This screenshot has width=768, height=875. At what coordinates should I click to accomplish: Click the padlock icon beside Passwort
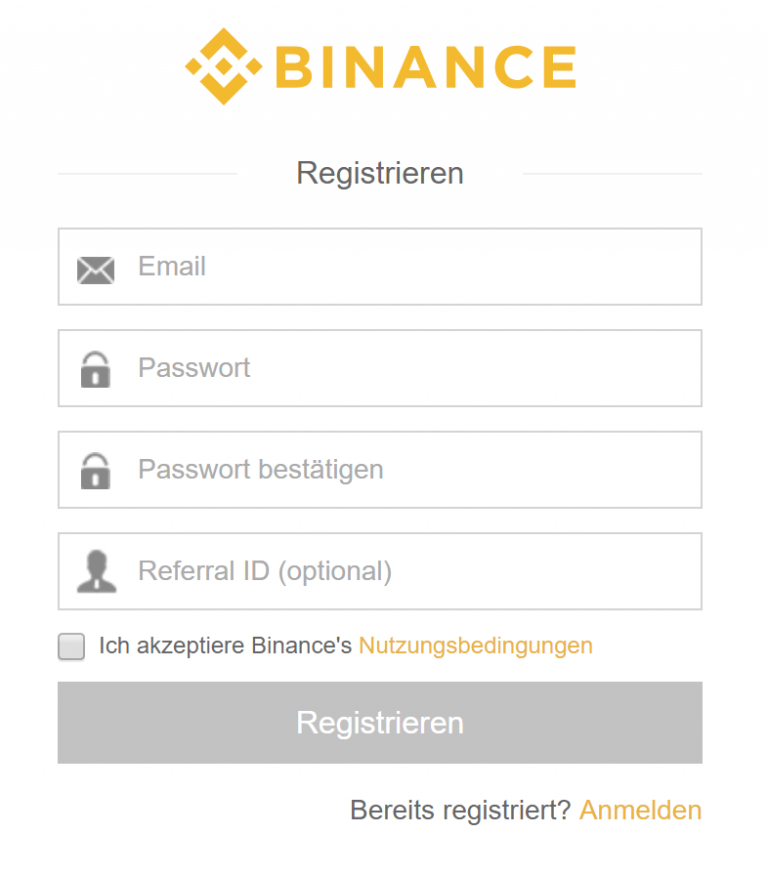[95, 369]
